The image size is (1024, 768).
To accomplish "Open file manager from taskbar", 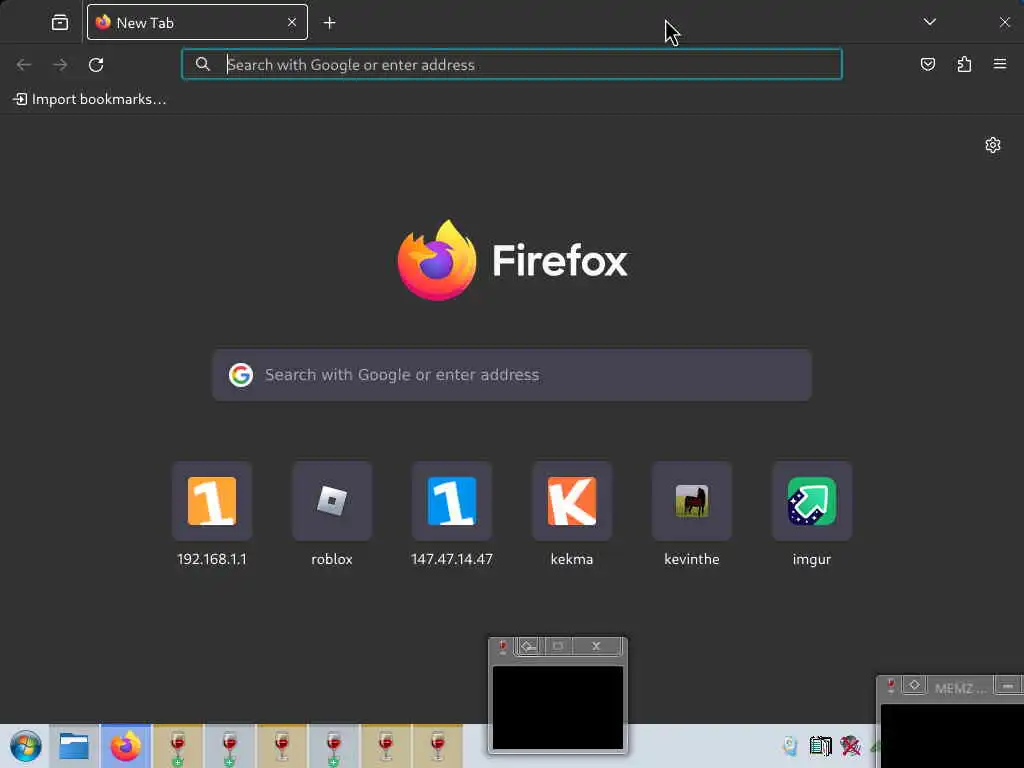I will pos(74,746).
